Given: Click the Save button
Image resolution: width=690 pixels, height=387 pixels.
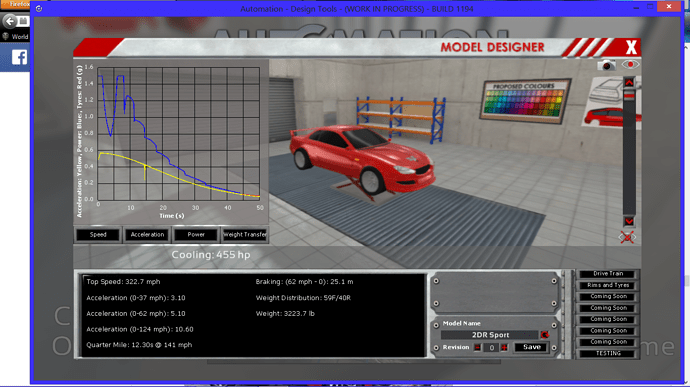Looking at the screenshot, I should click(531, 347).
